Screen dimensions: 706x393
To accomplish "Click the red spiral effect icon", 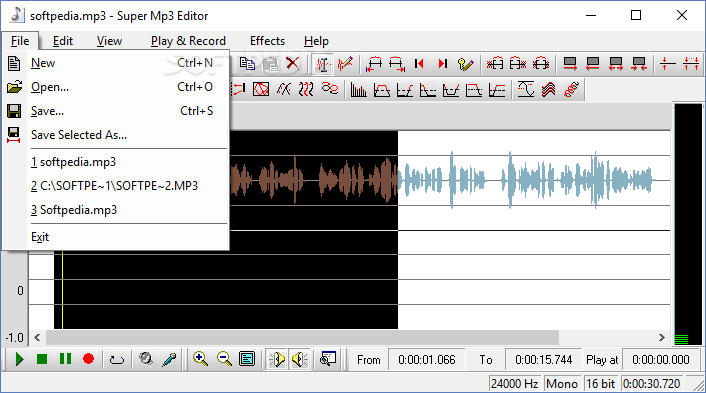I will (571, 90).
